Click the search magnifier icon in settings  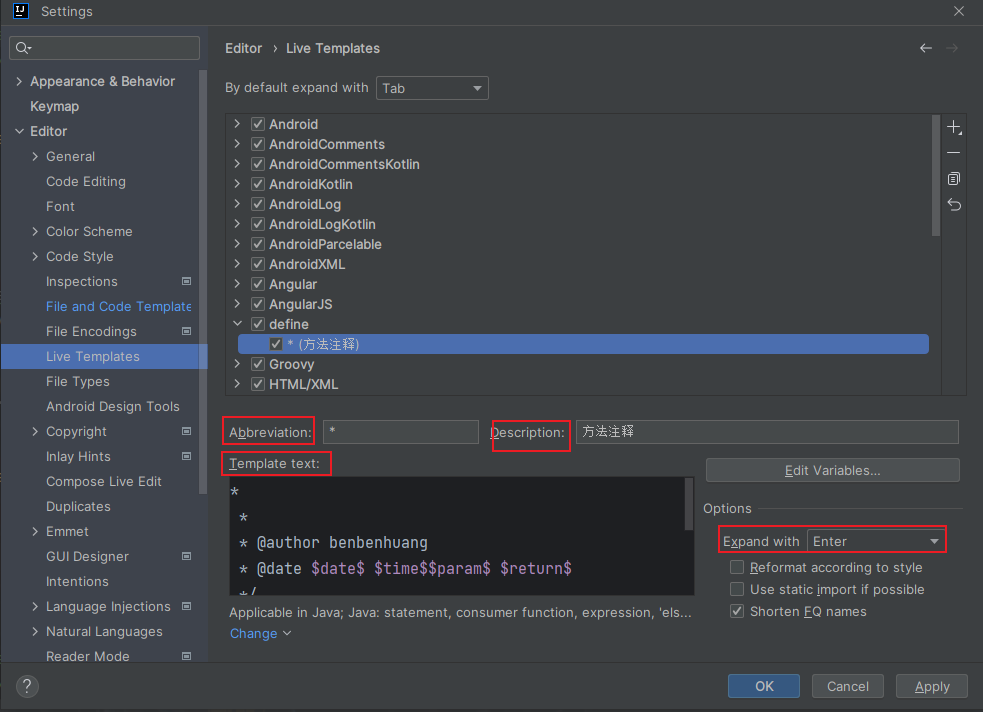click(23, 48)
